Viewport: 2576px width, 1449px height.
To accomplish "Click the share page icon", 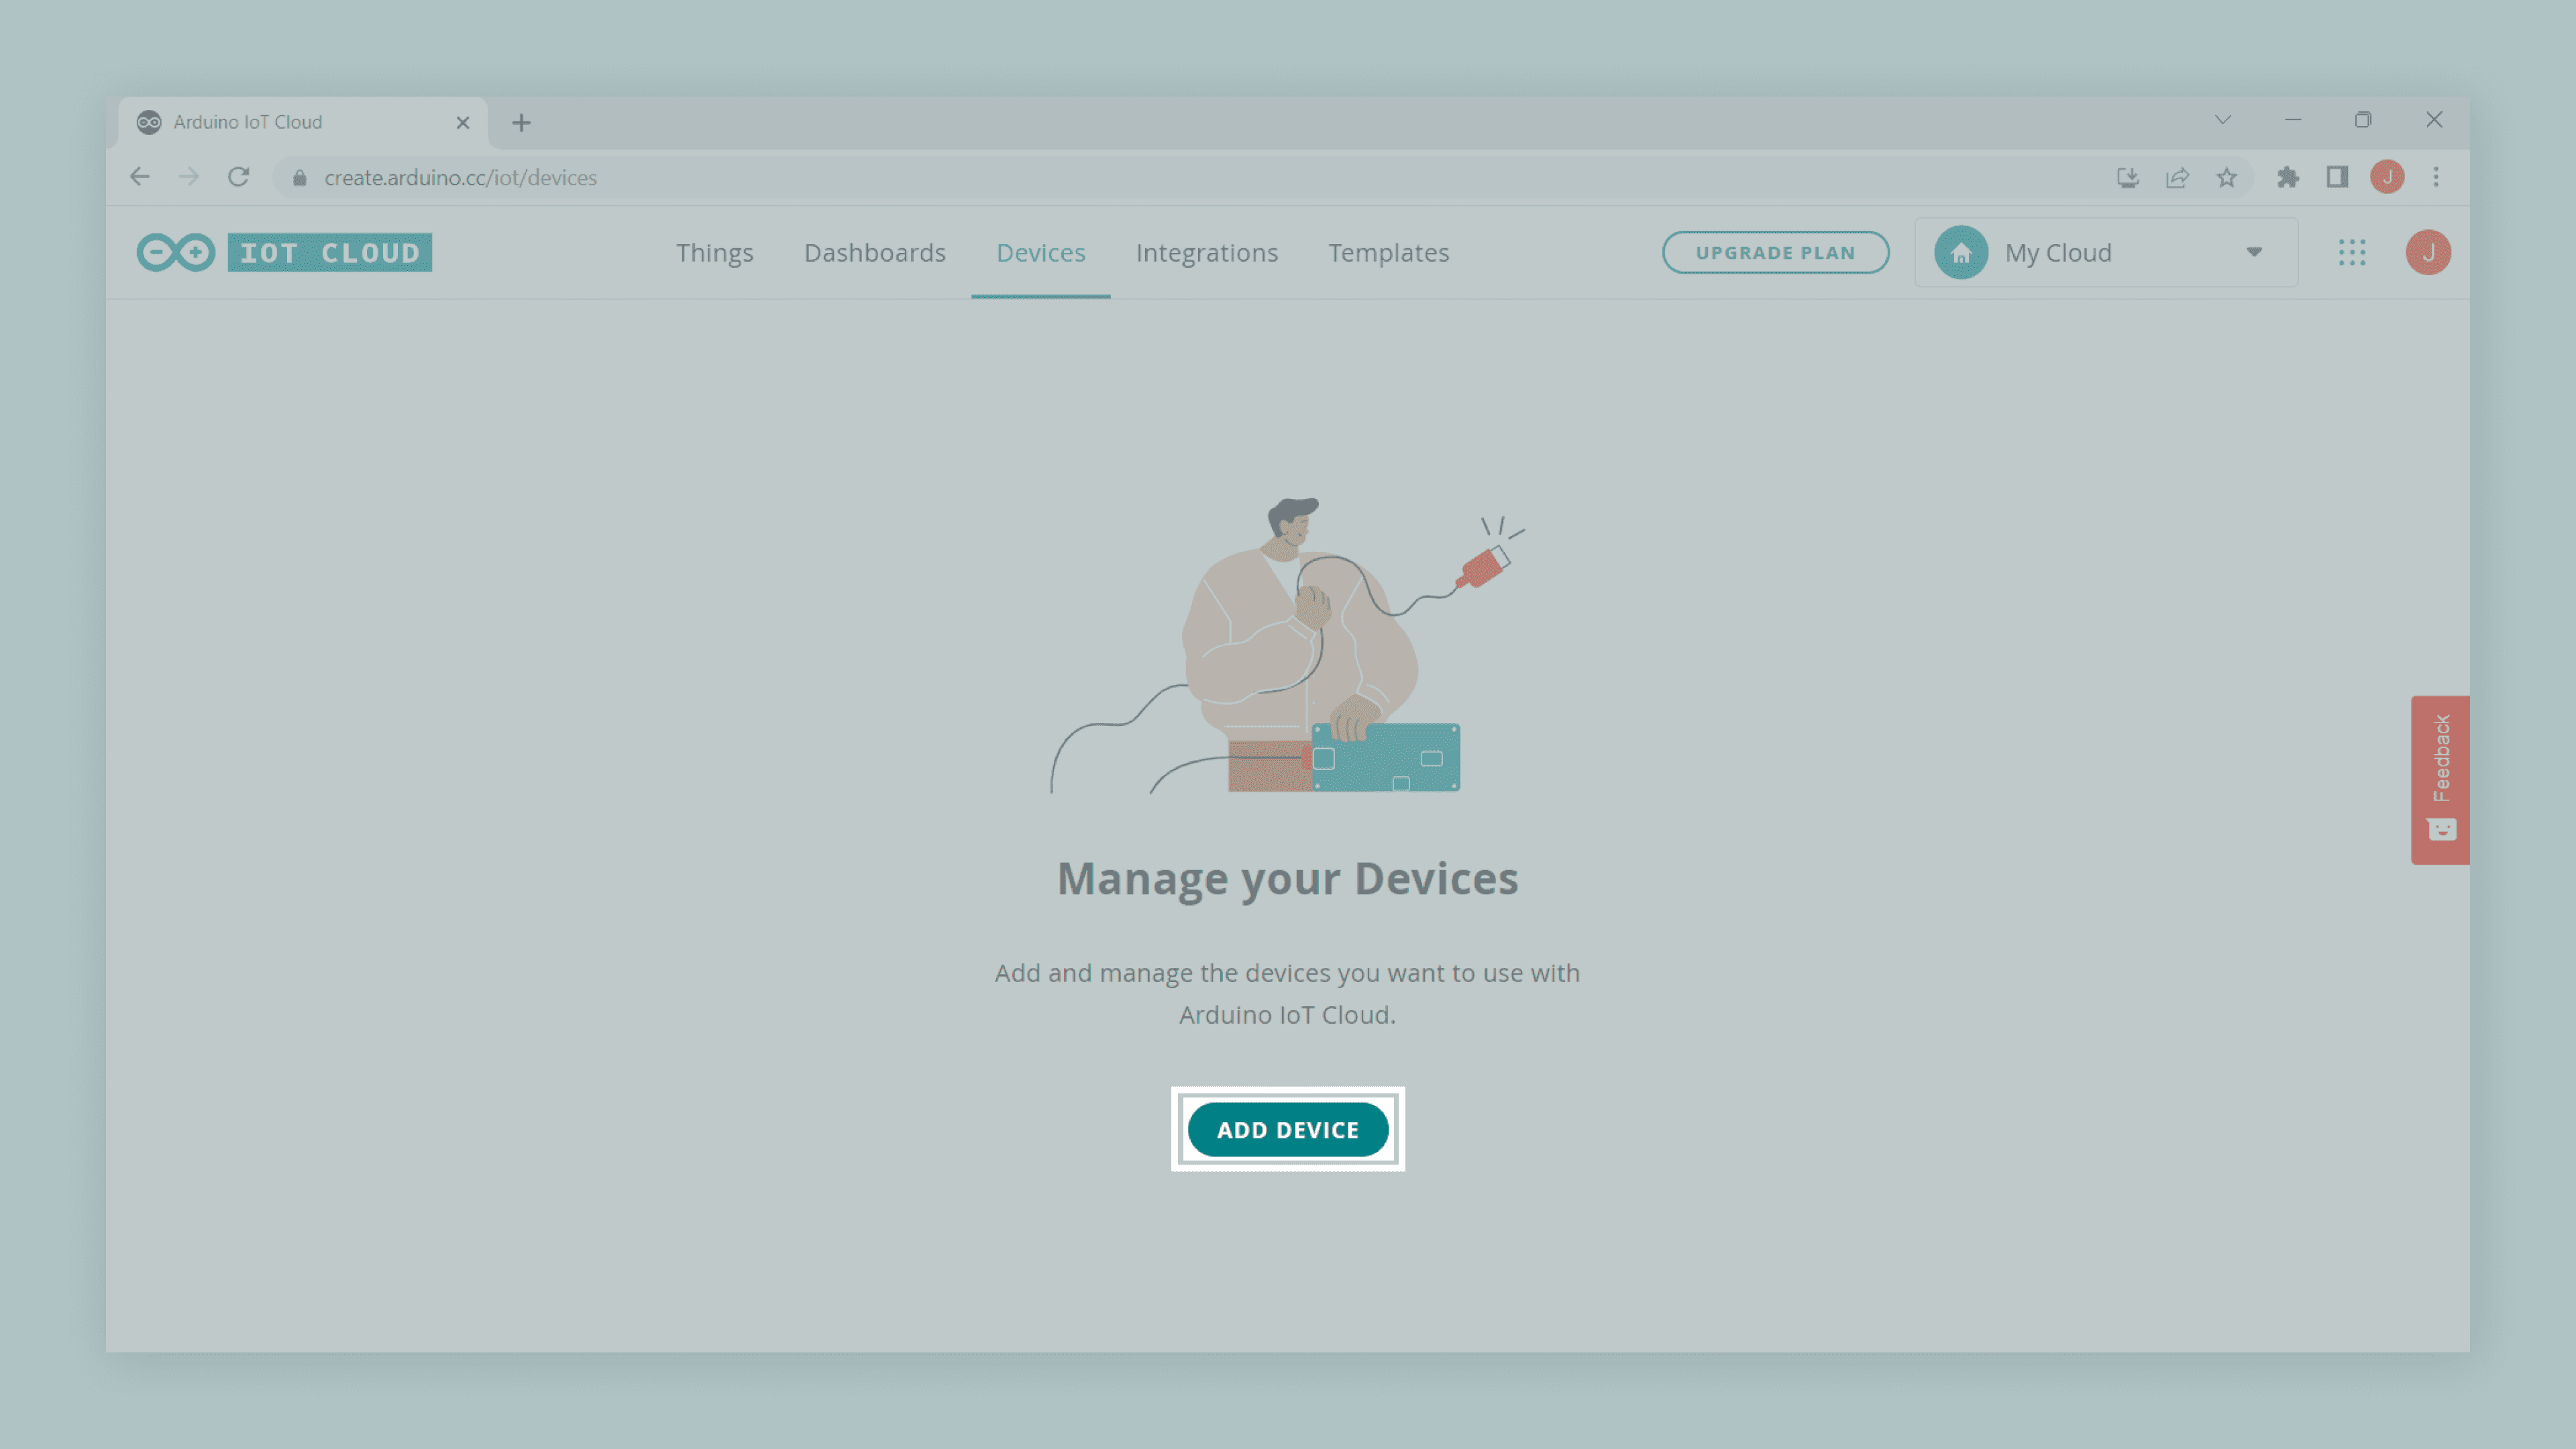I will (x=2177, y=177).
